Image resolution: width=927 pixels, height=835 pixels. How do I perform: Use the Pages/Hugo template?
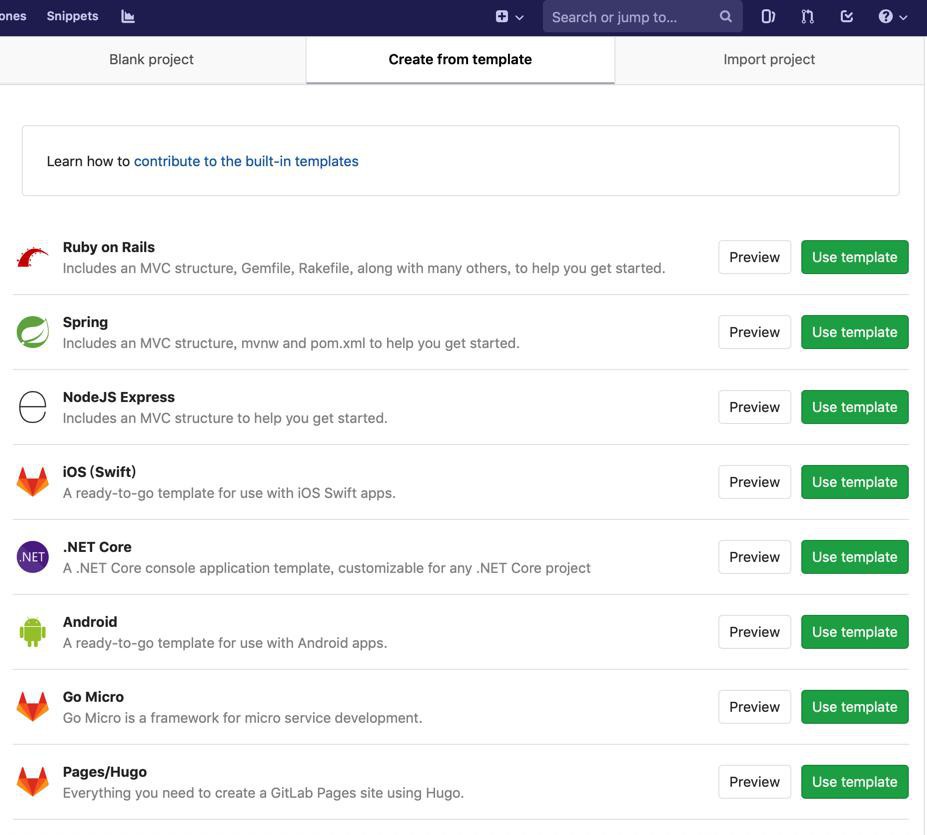pyautogui.click(x=854, y=782)
